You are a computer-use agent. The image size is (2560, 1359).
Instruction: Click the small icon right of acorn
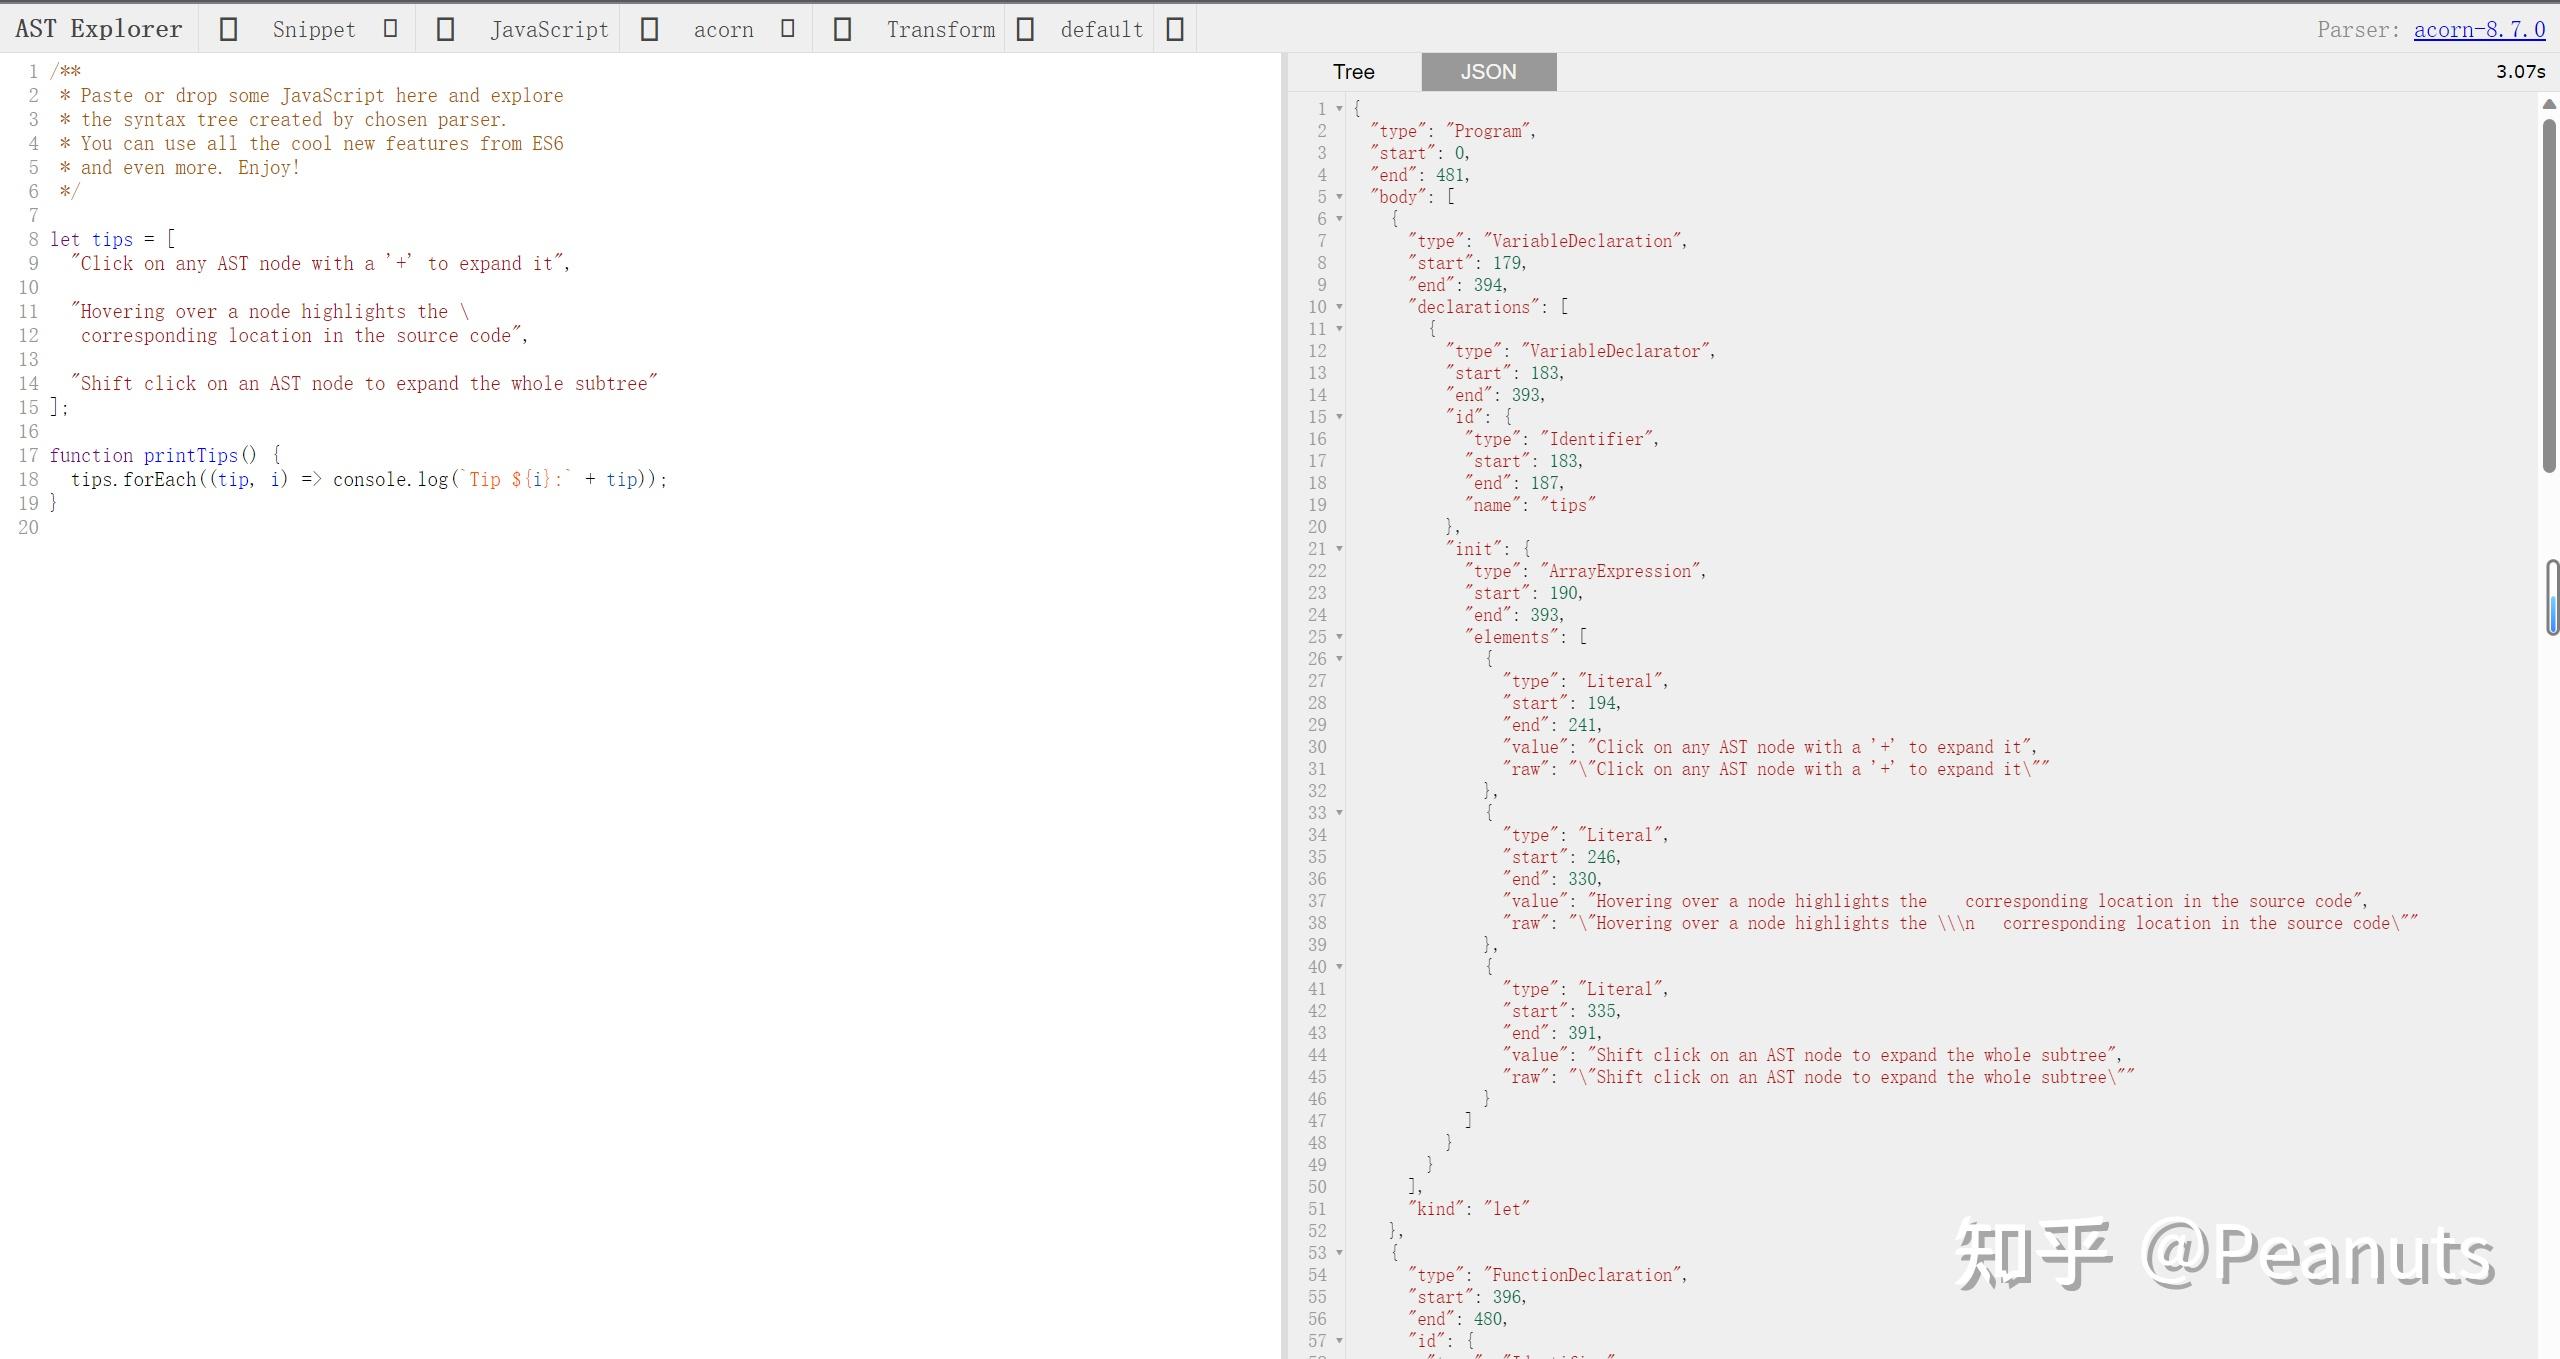(788, 29)
